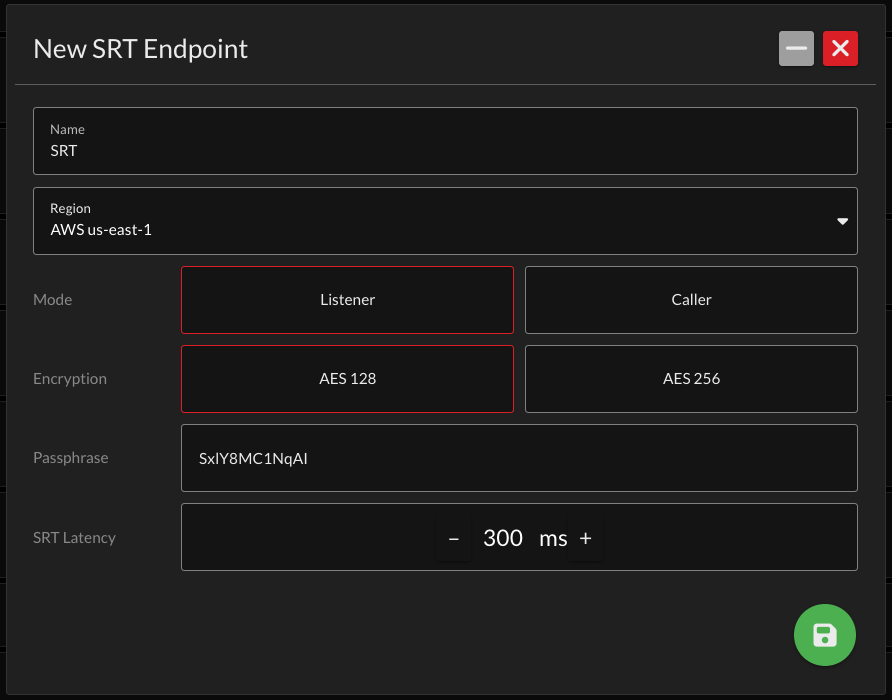Save the new SRT endpoint
The height and width of the screenshot is (700, 892).
824,635
